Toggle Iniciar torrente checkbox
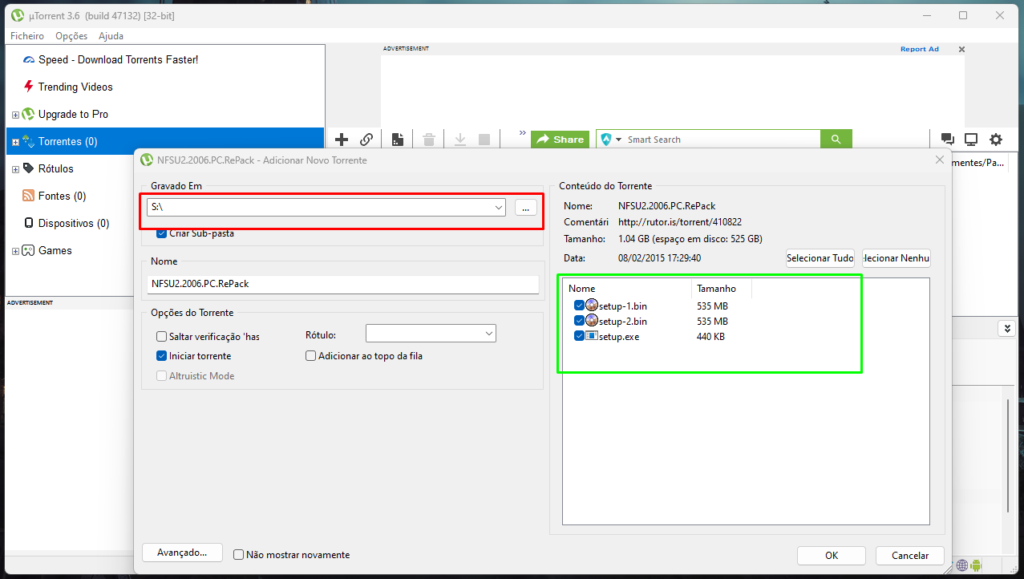Screen dimensions: 1024x579 click(161, 356)
